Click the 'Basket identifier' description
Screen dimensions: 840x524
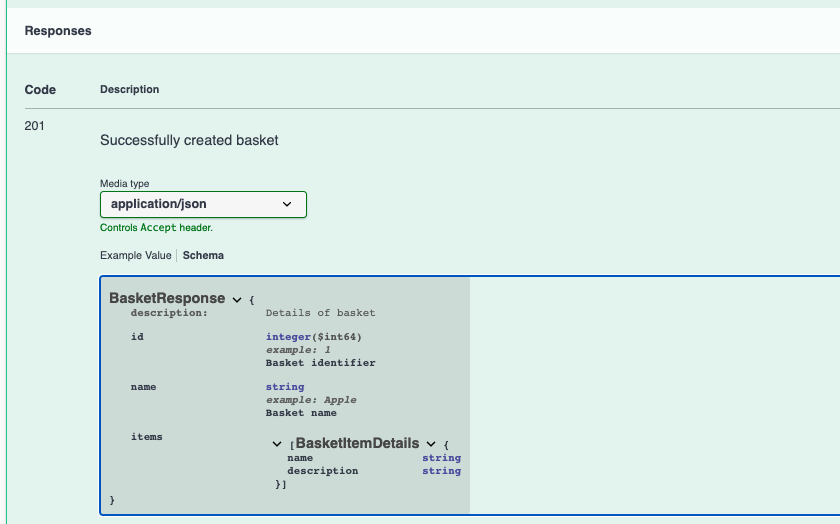click(320, 363)
